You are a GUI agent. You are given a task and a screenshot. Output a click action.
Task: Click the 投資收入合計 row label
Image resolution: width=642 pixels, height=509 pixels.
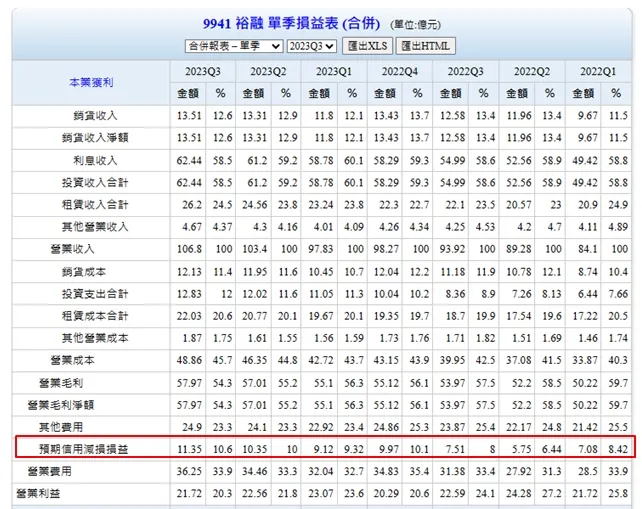95,183
